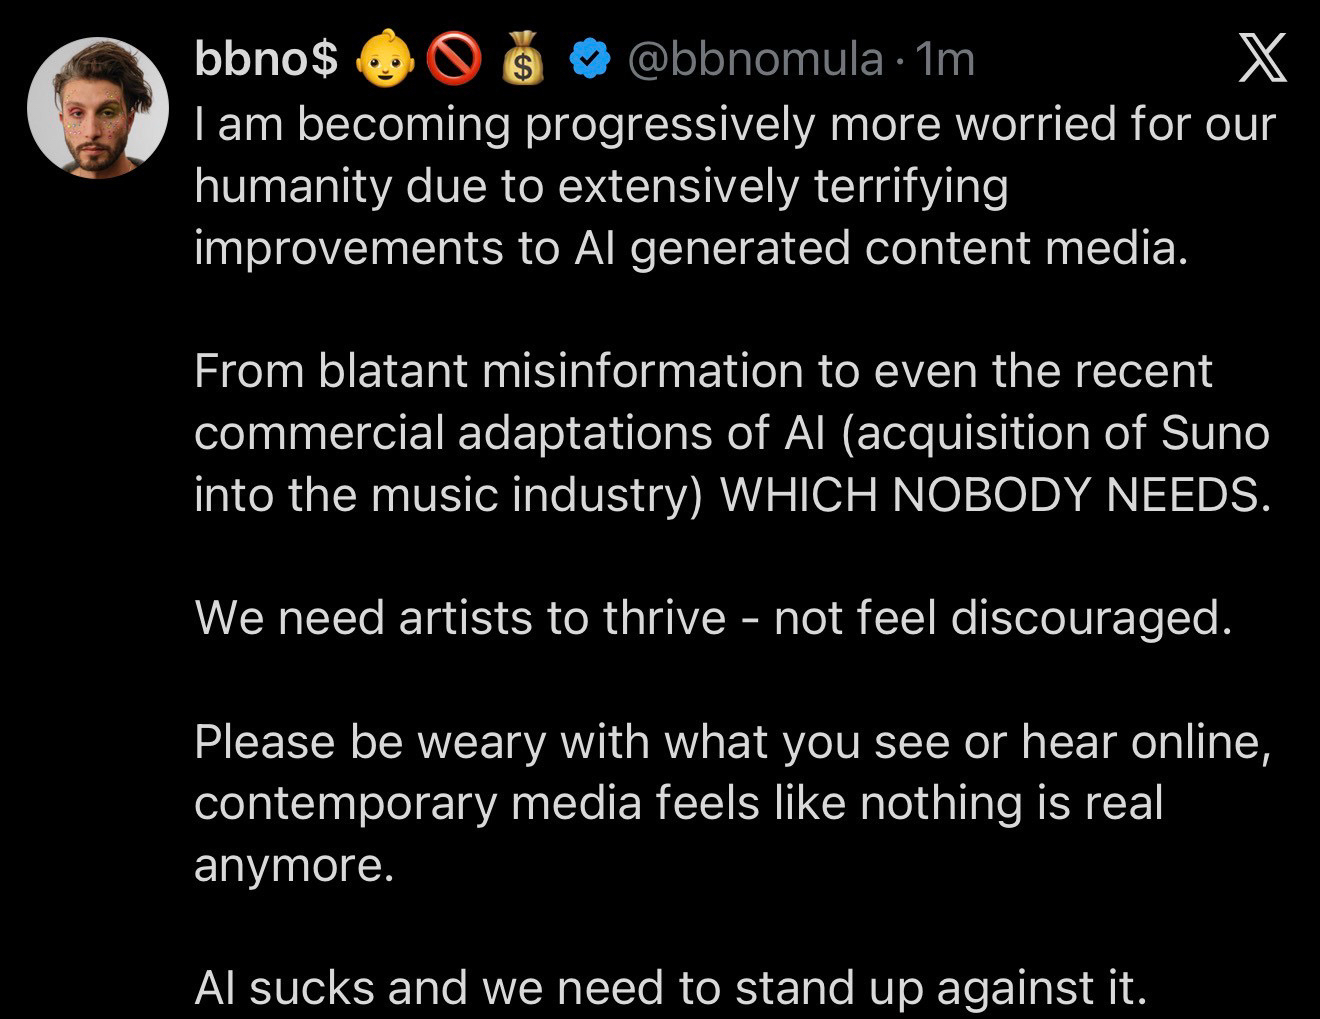Click the line starting "I am becoming progressively"
The height and width of the screenshot is (1019, 1320).
(x=735, y=125)
